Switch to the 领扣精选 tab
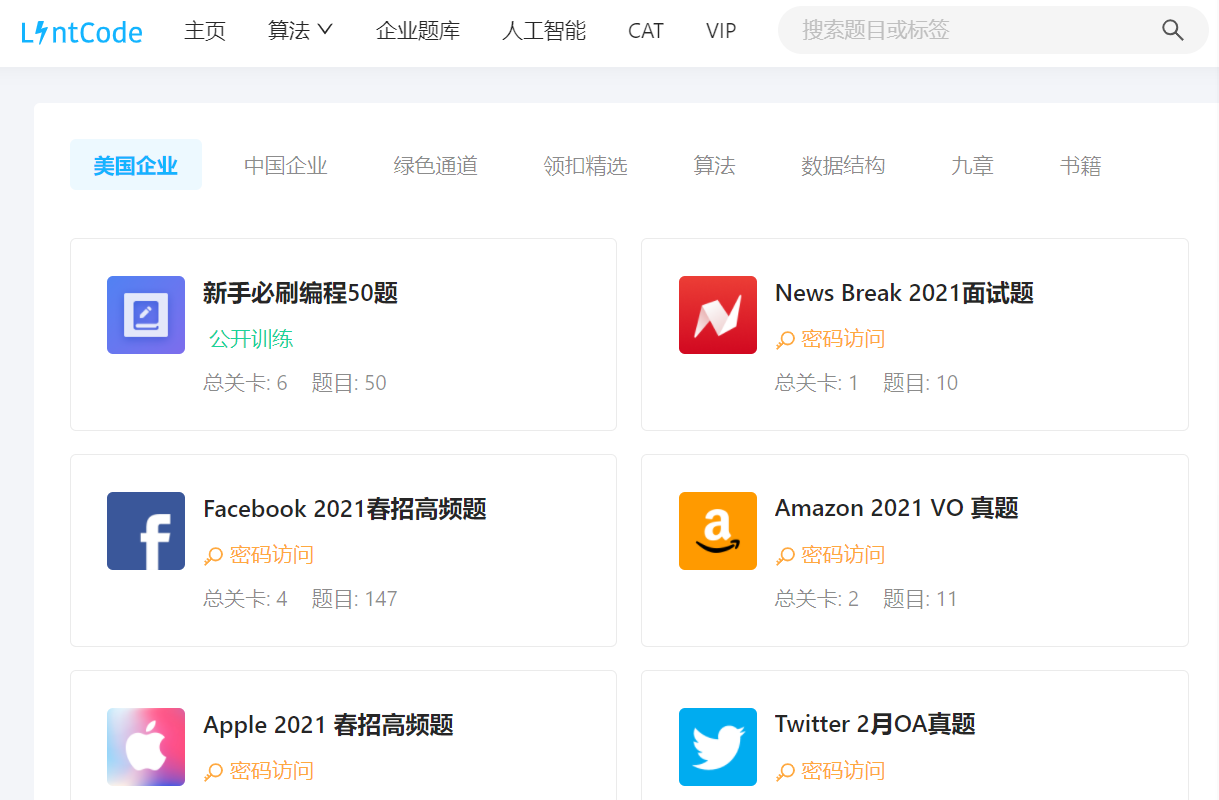This screenshot has height=800, width=1219. tap(586, 165)
